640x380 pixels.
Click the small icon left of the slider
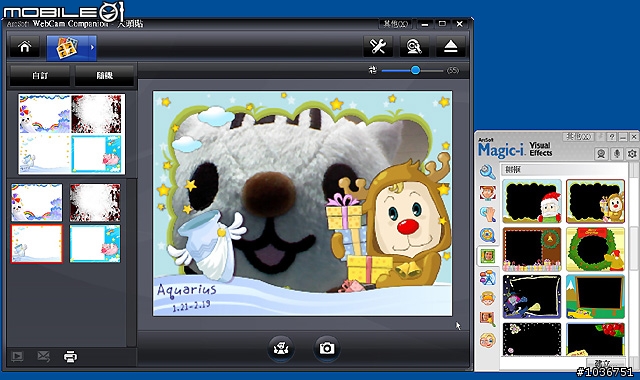pyautogui.click(x=373, y=70)
